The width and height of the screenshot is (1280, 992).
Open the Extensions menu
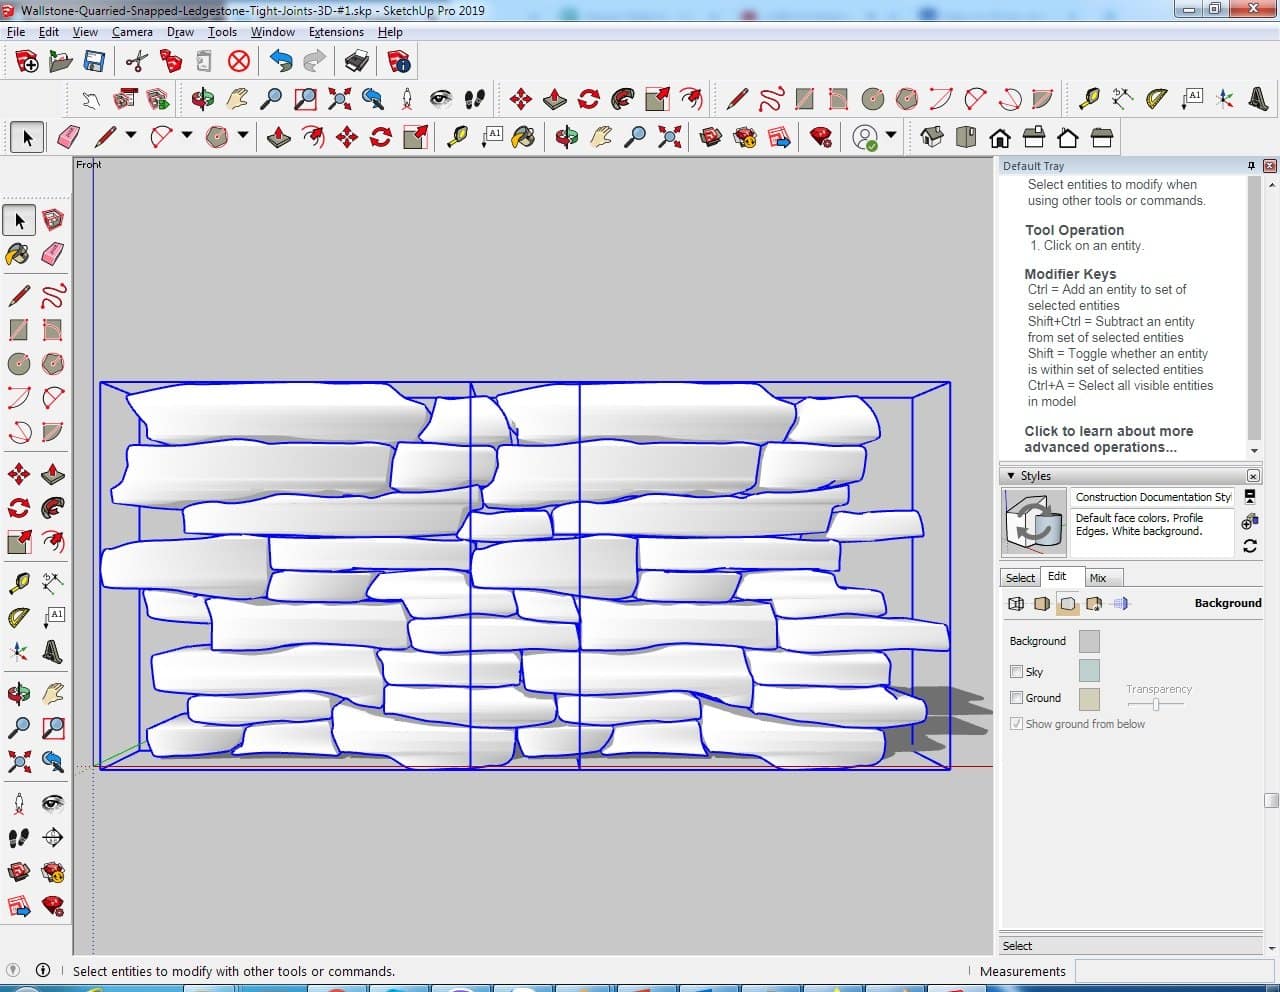(x=336, y=32)
